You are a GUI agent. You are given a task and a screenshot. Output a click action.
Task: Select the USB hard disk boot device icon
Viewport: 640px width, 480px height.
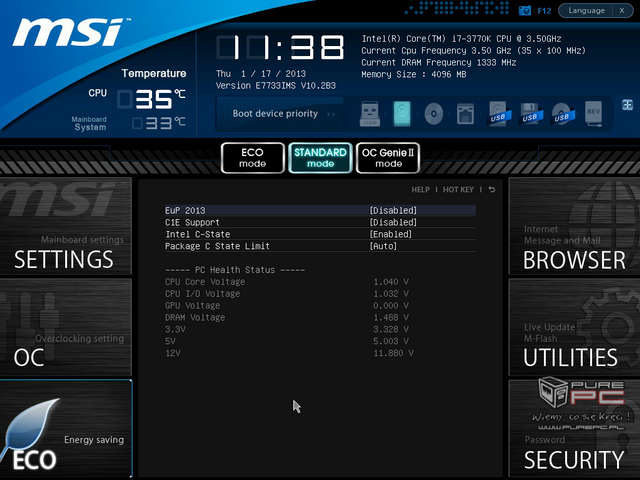(498, 113)
